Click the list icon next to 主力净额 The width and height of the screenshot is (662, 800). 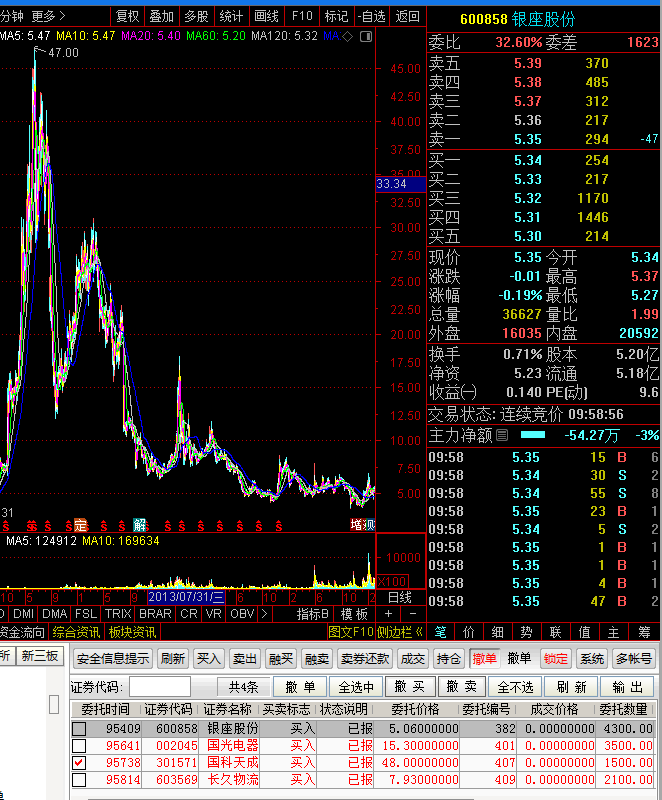click(502, 435)
